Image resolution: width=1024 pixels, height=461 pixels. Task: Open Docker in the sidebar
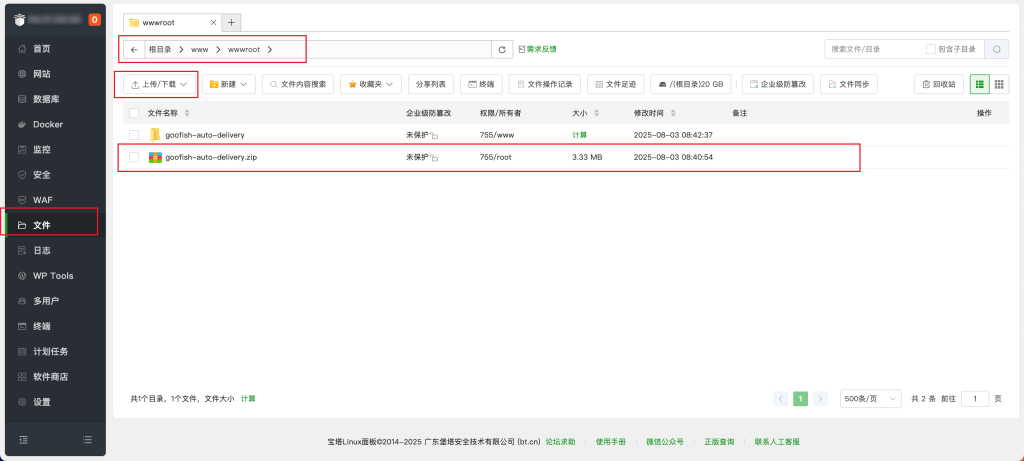[47, 124]
